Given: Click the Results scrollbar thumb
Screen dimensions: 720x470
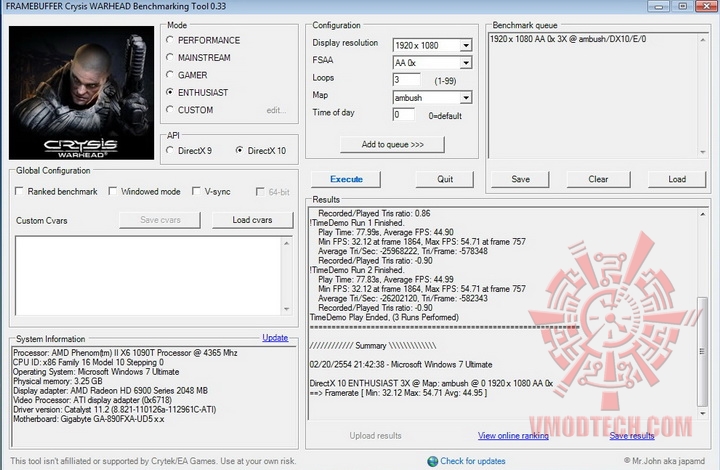Looking at the screenshot, I should (703, 352).
